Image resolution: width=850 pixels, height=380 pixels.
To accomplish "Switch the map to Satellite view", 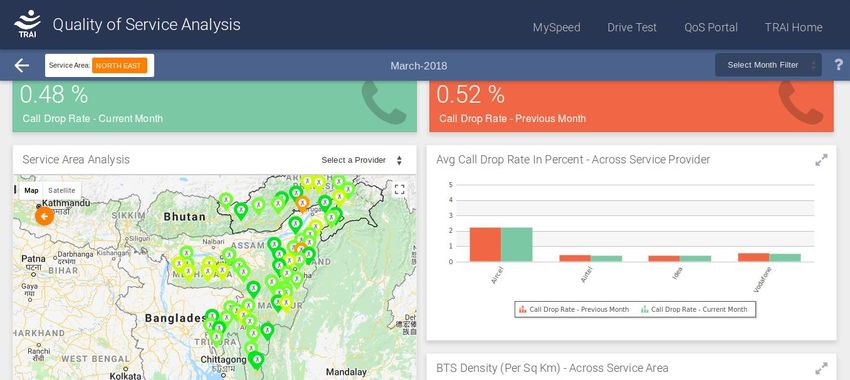I will (62, 190).
